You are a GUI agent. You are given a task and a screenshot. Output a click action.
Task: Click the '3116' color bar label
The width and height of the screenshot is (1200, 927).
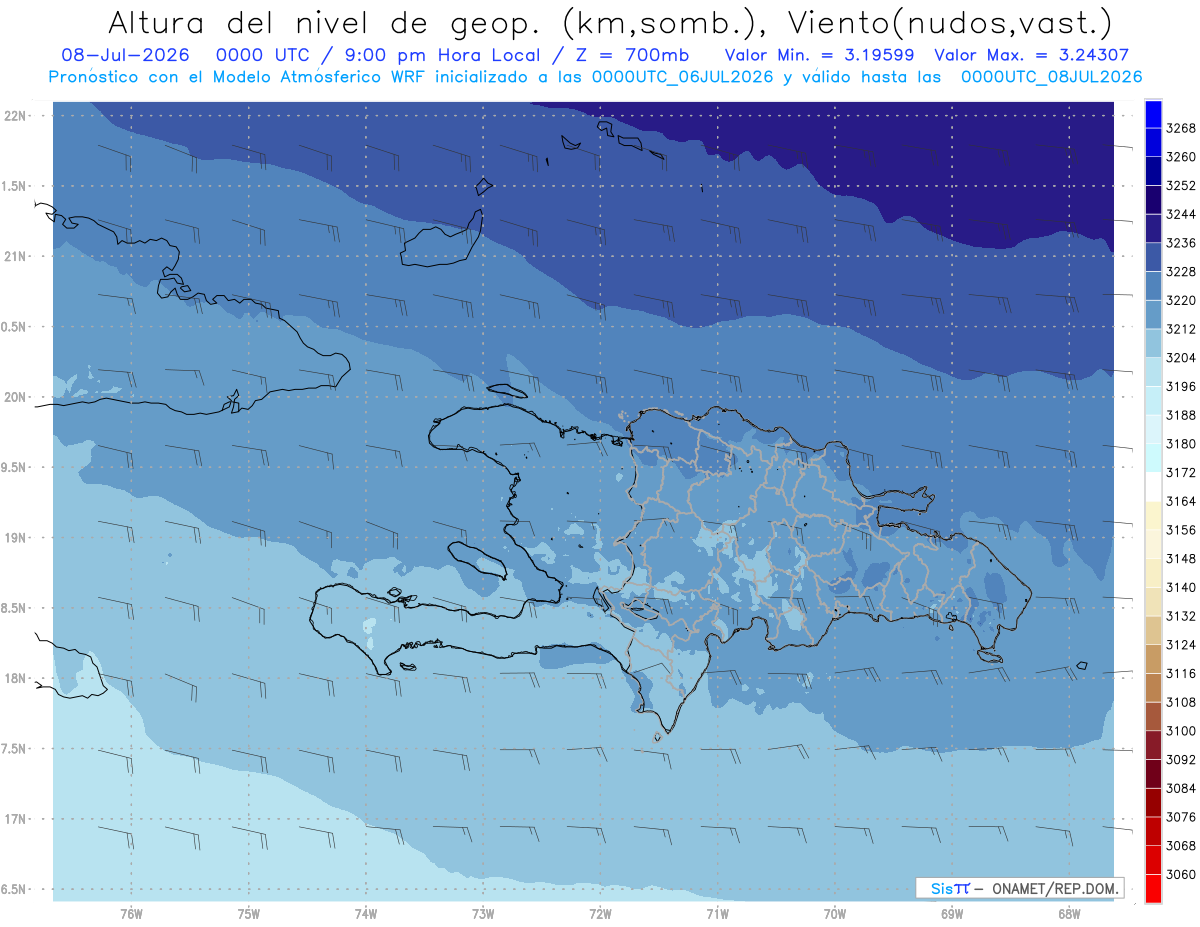[1181, 674]
